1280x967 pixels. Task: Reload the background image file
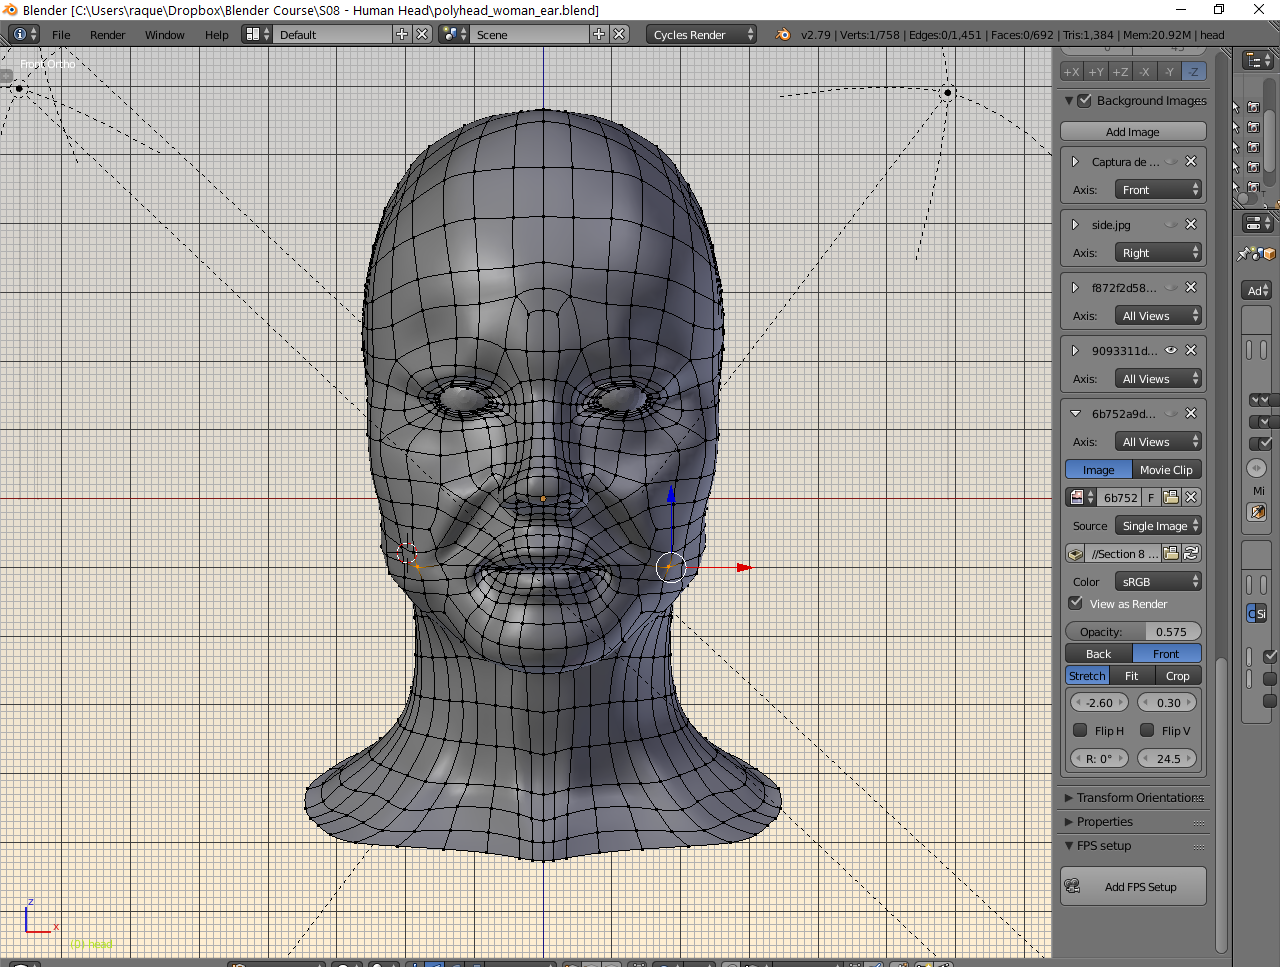[1191, 553]
